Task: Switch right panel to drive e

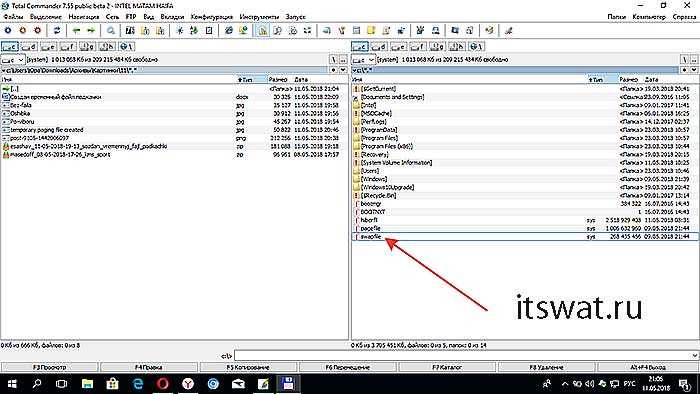Action: pyautogui.click(x=399, y=46)
